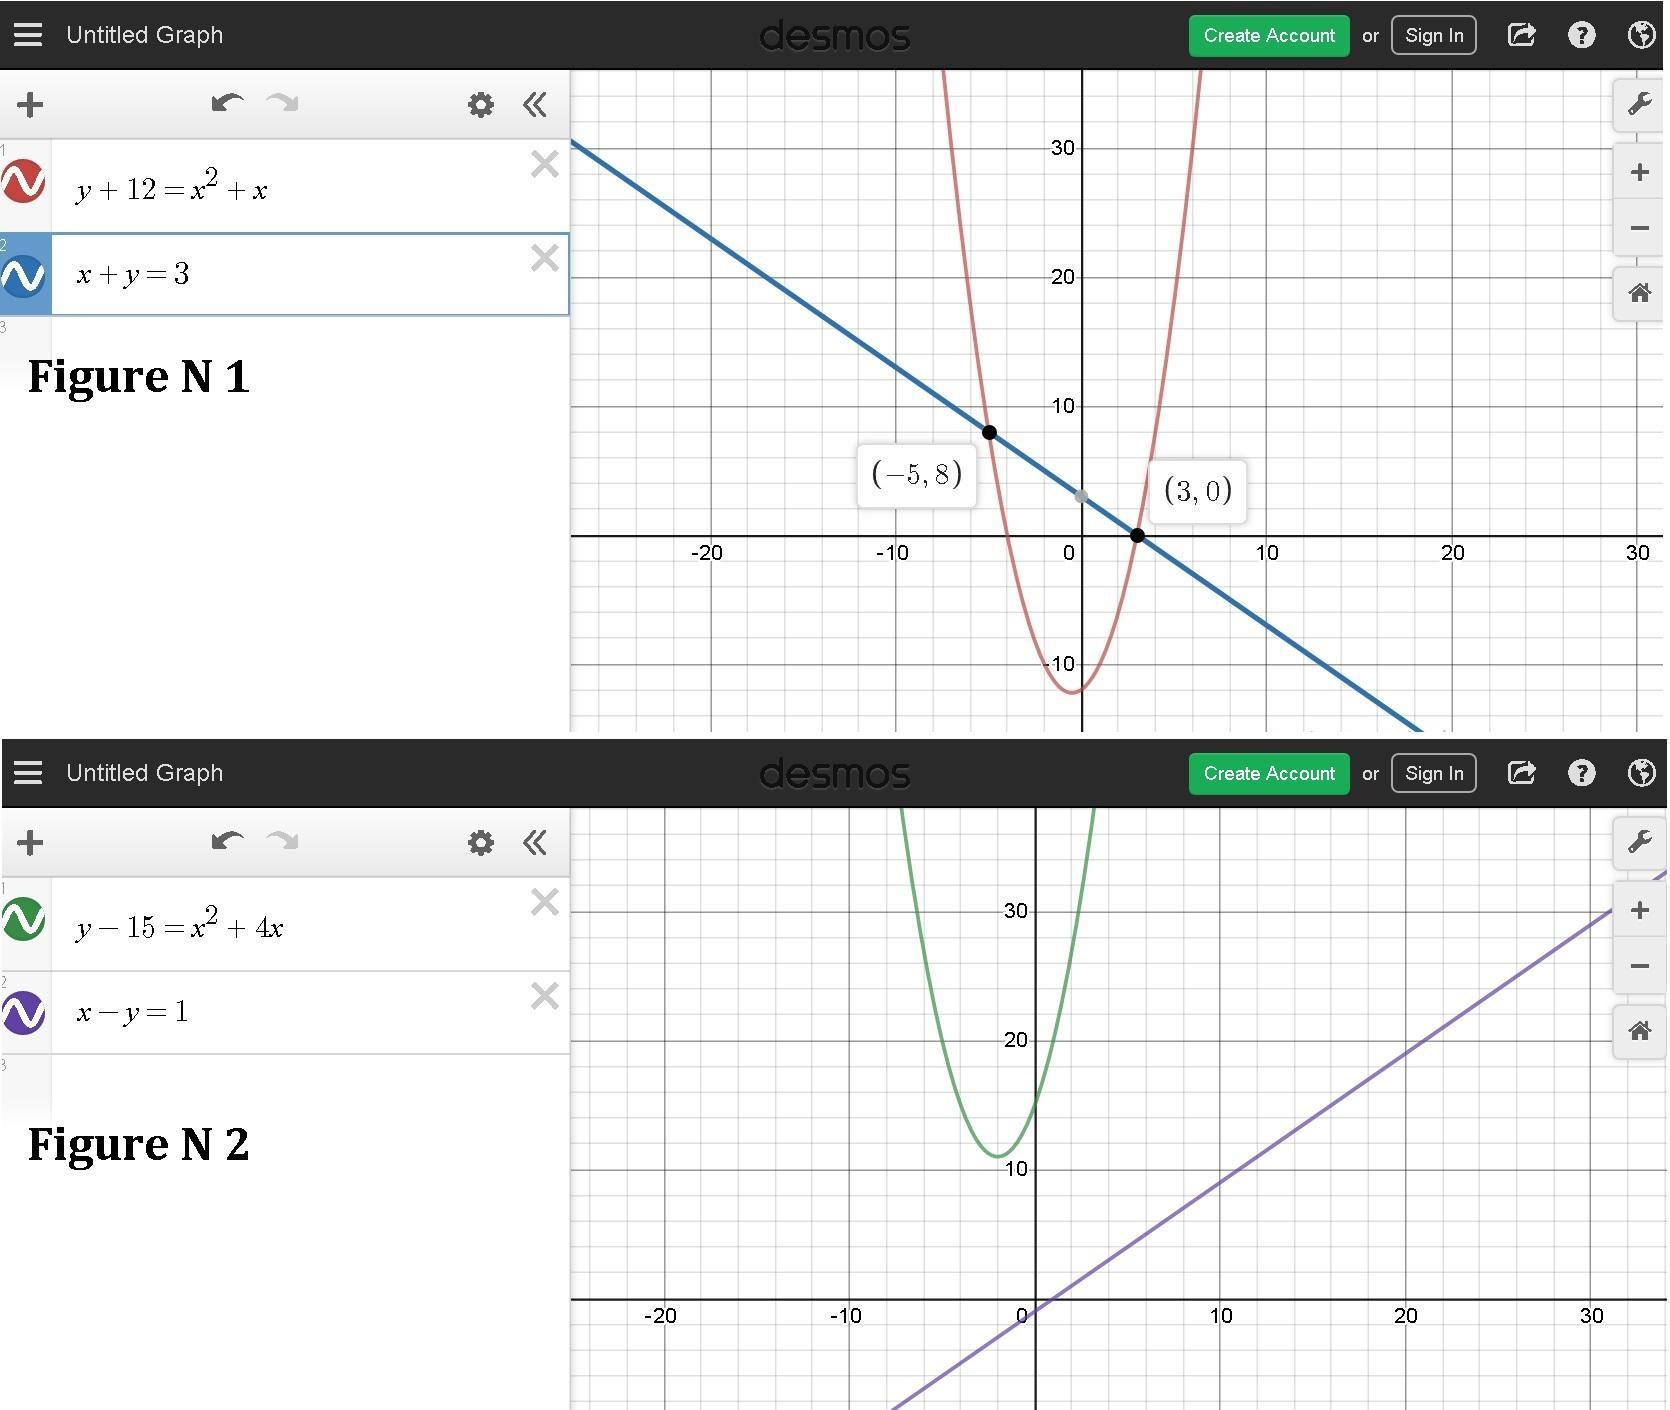This screenshot has height=1410, width=1670.
Task: Click Create Account in the upper graph header
Action: click(1269, 35)
